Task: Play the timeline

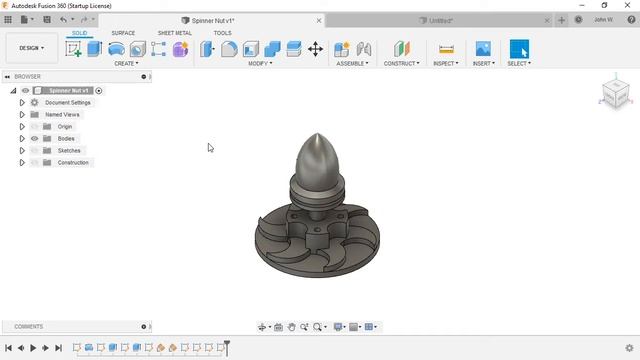Action: (33, 348)
